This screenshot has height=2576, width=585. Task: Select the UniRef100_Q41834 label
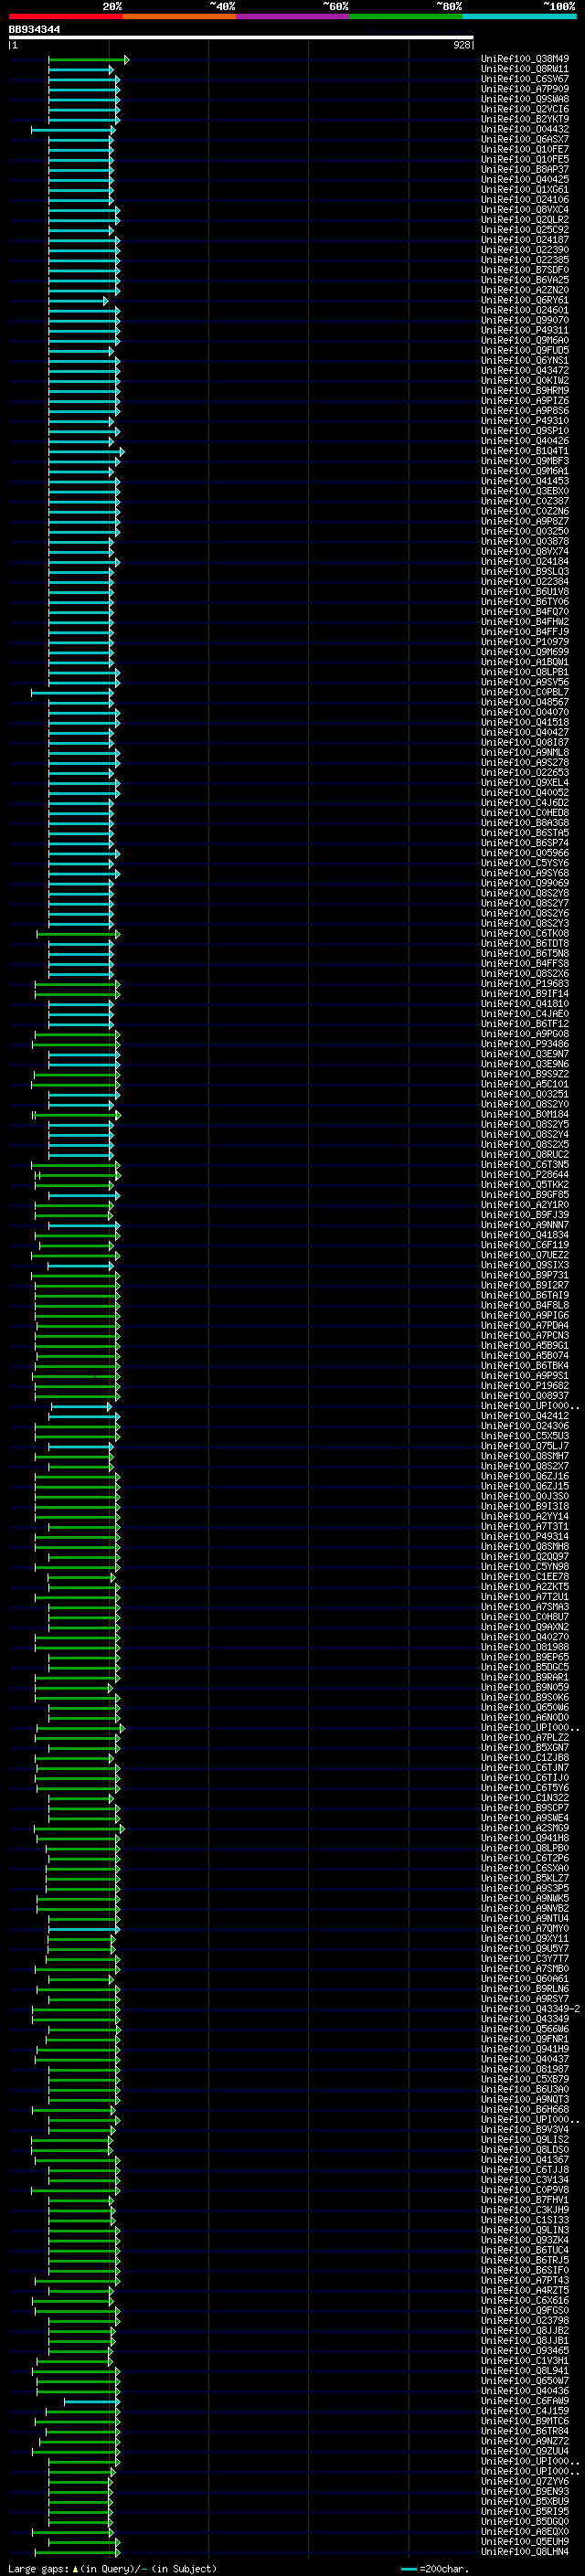pyautogui.click(x=525, y=1234)
